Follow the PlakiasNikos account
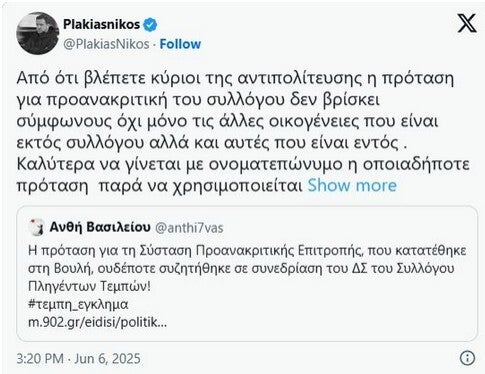485x374 pixels. pyautogui.click(x=180, y=44)
